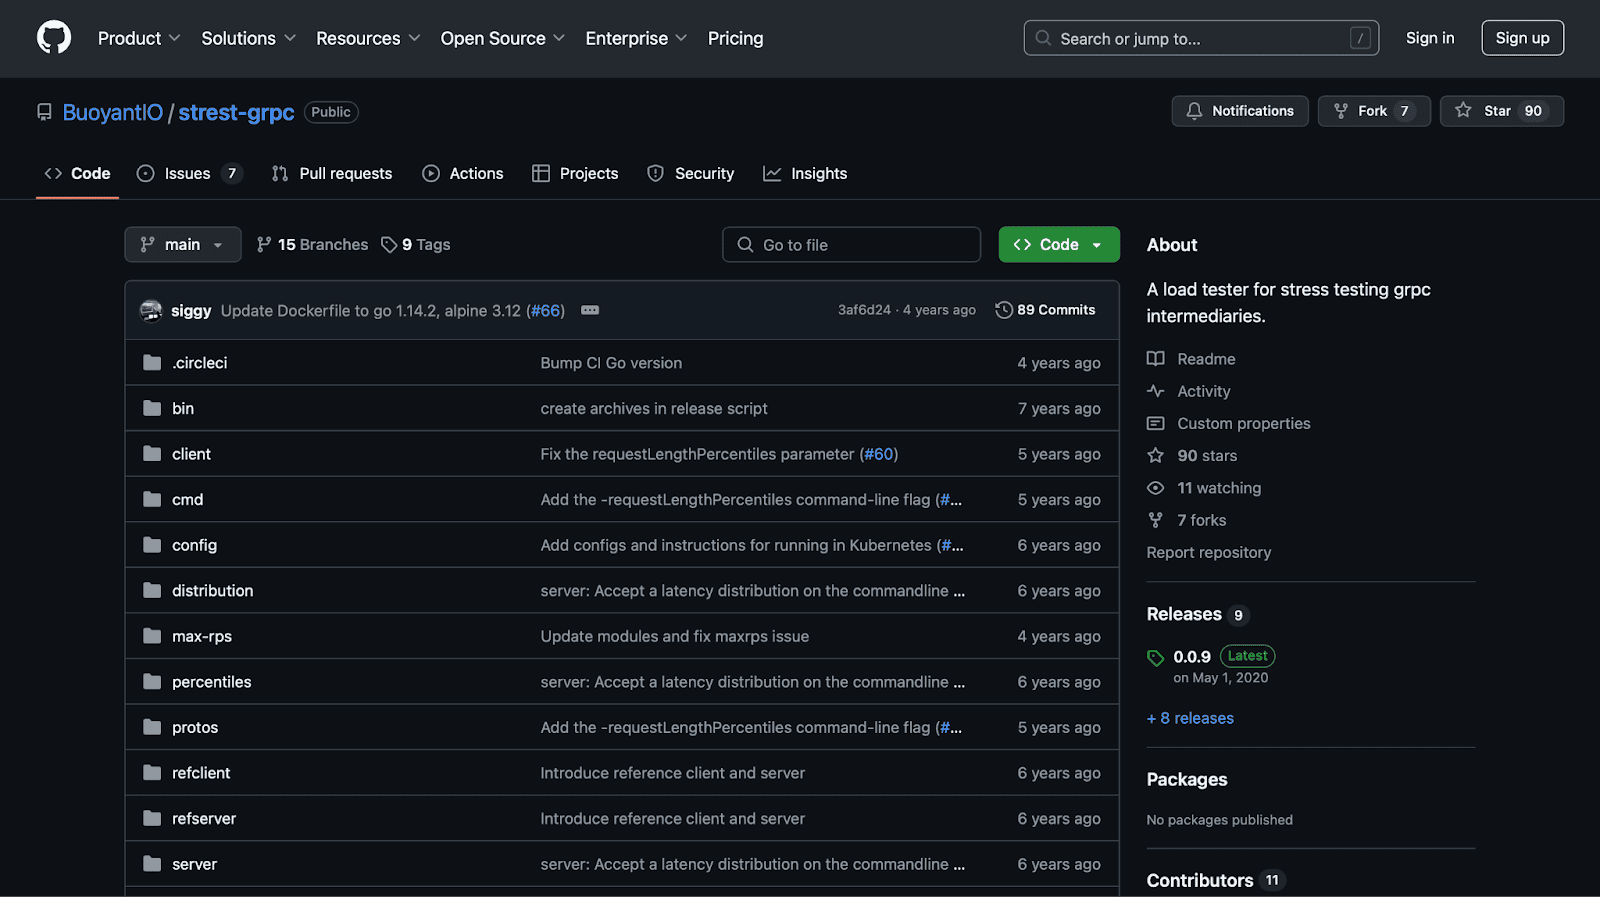
Task: Click the folder icon for server
Action: pyautogui.click(x=152, y=864)
